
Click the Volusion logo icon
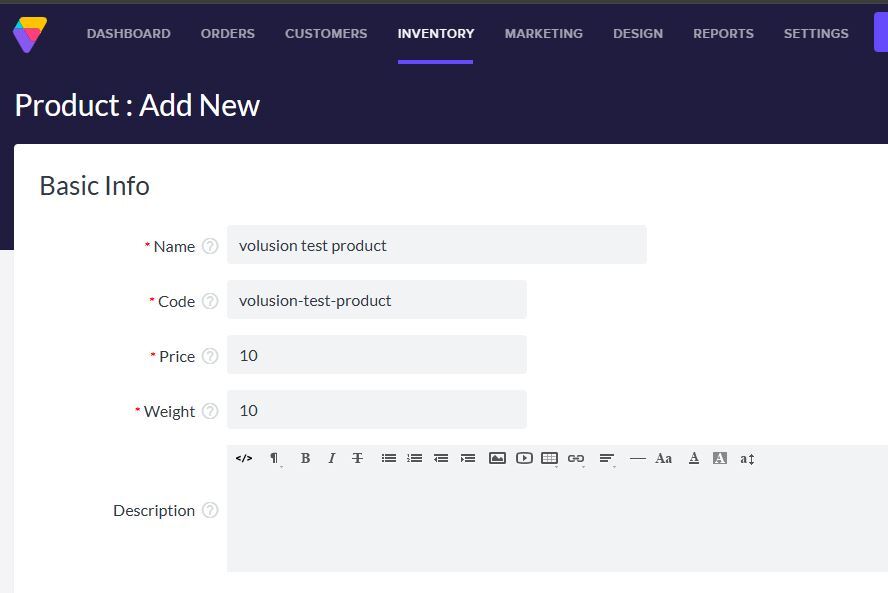(30, 33)
